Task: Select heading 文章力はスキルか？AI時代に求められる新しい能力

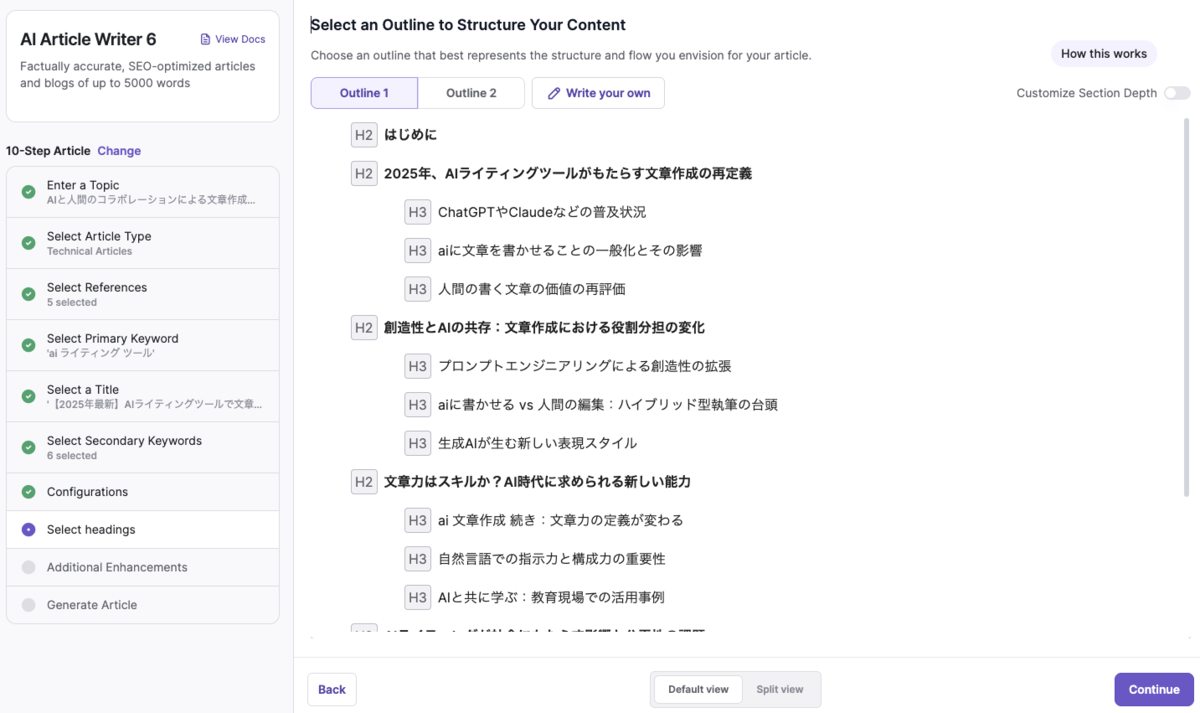Action: tap(537, 481)
